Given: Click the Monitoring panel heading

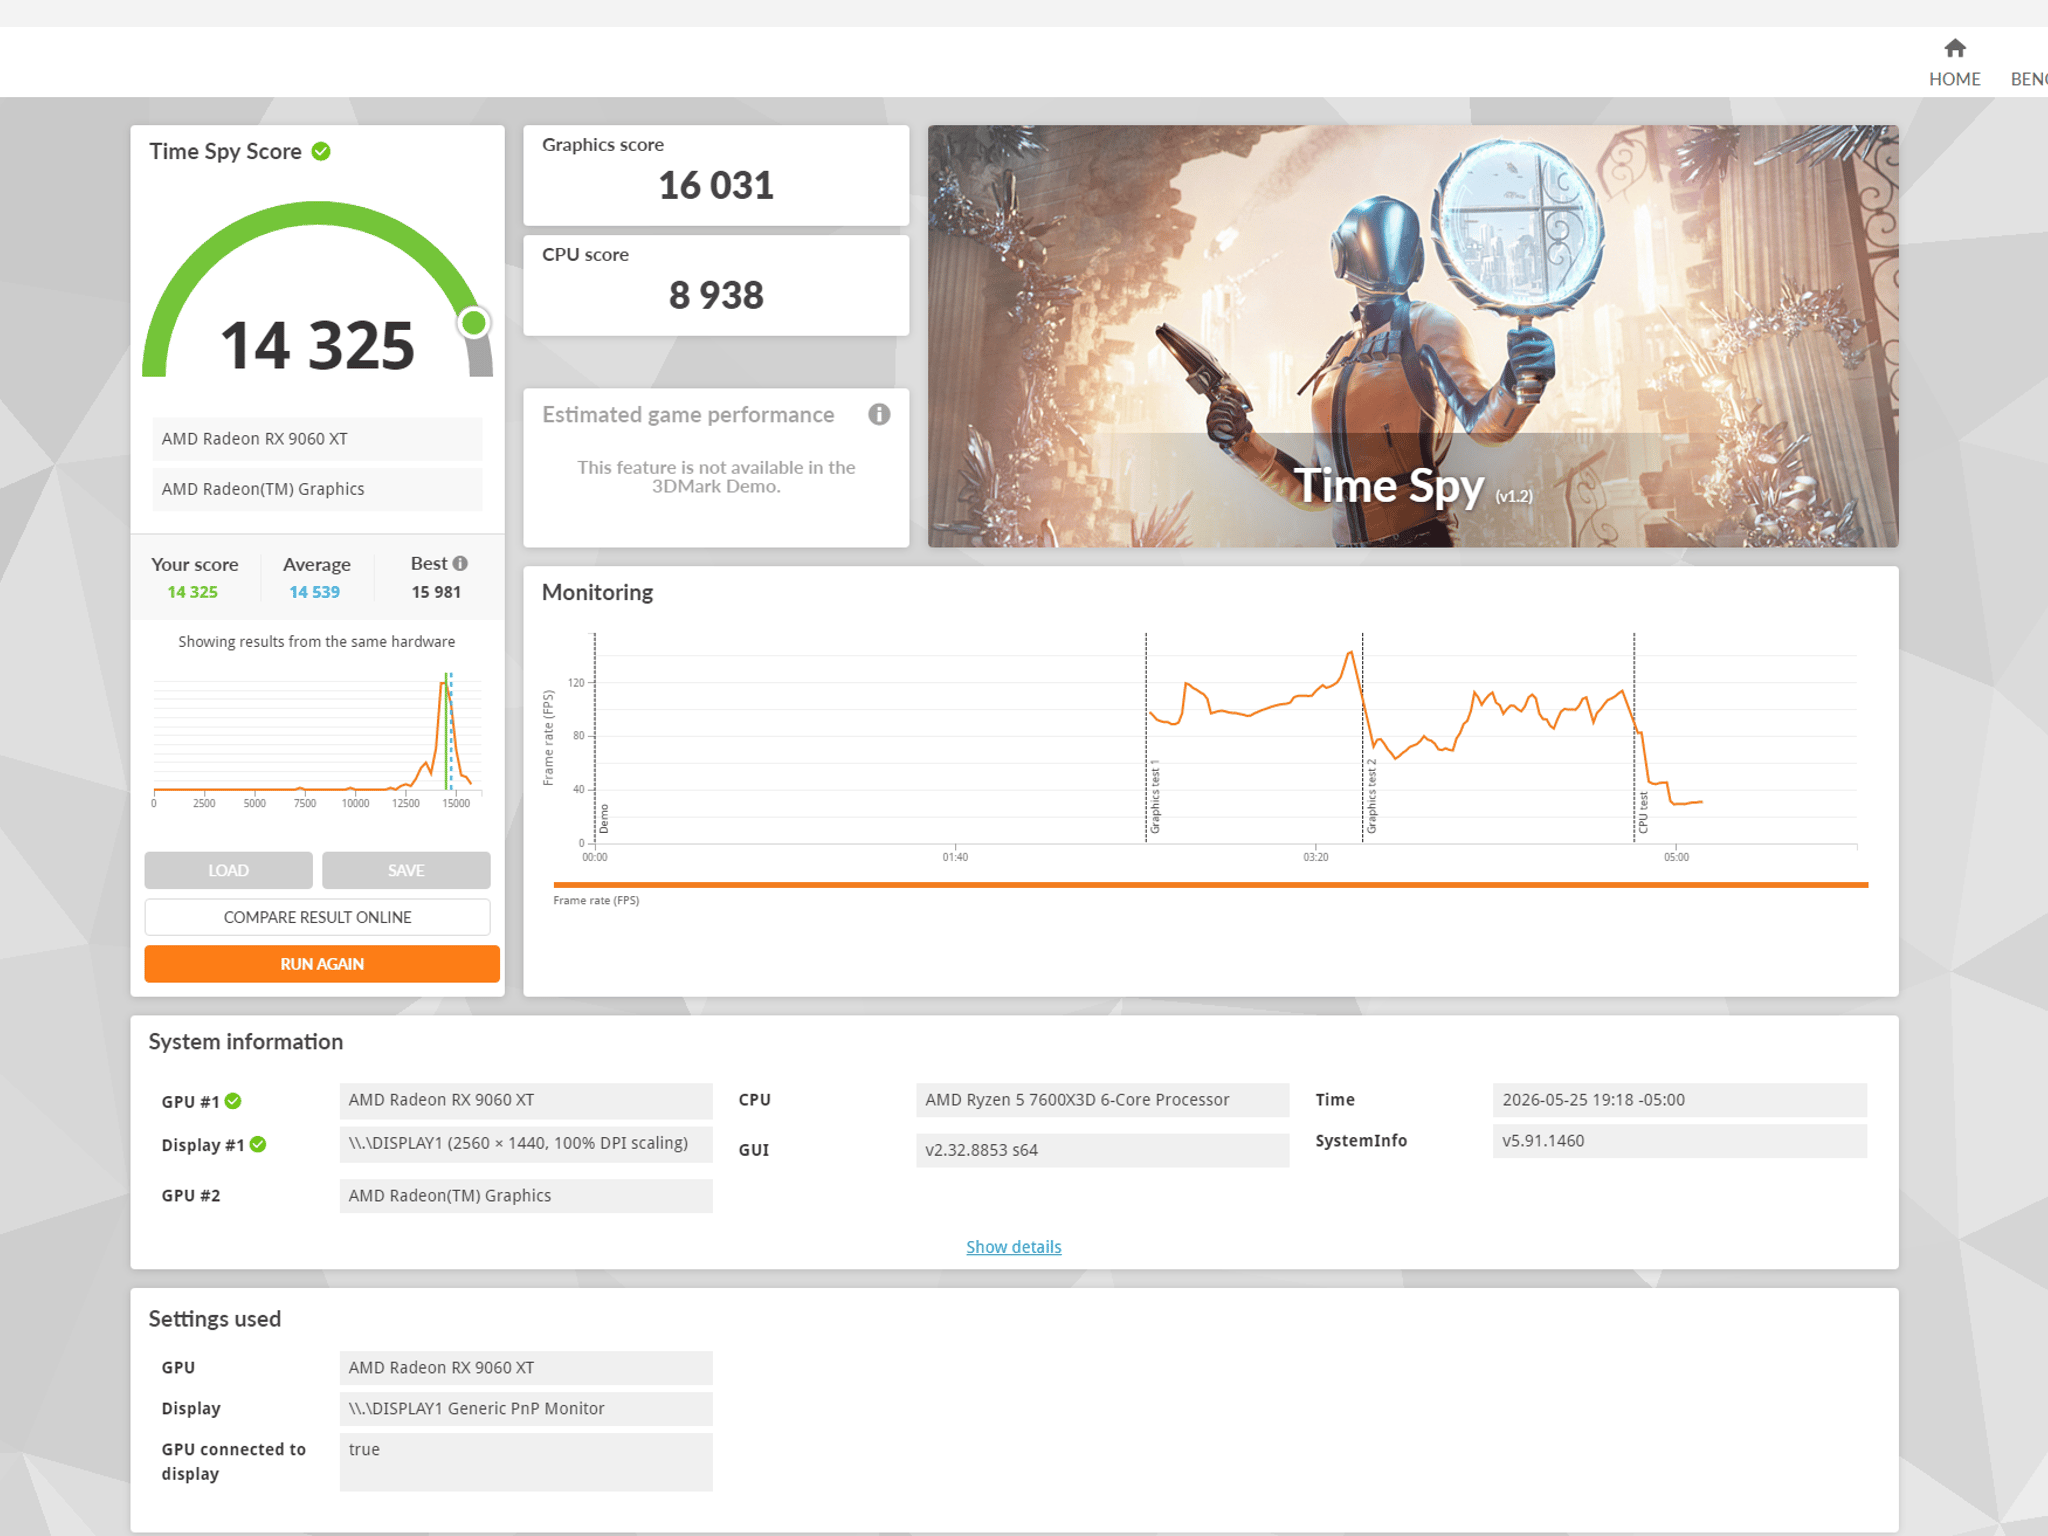Looking at the screenshot, I should (597, 592).
